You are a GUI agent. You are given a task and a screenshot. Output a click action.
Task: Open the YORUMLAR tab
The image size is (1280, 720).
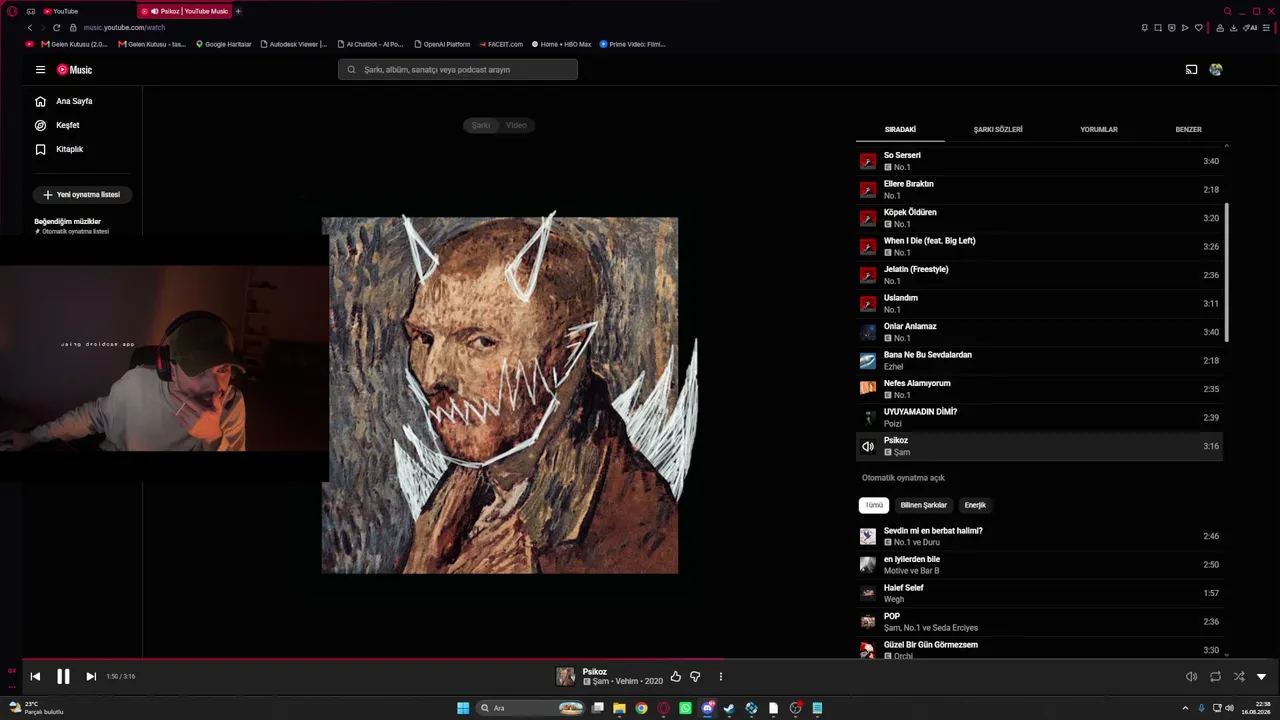coord(1099,130)
